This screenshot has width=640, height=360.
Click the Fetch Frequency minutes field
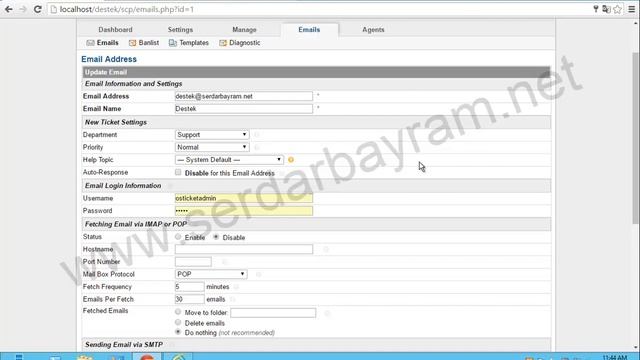189,287
